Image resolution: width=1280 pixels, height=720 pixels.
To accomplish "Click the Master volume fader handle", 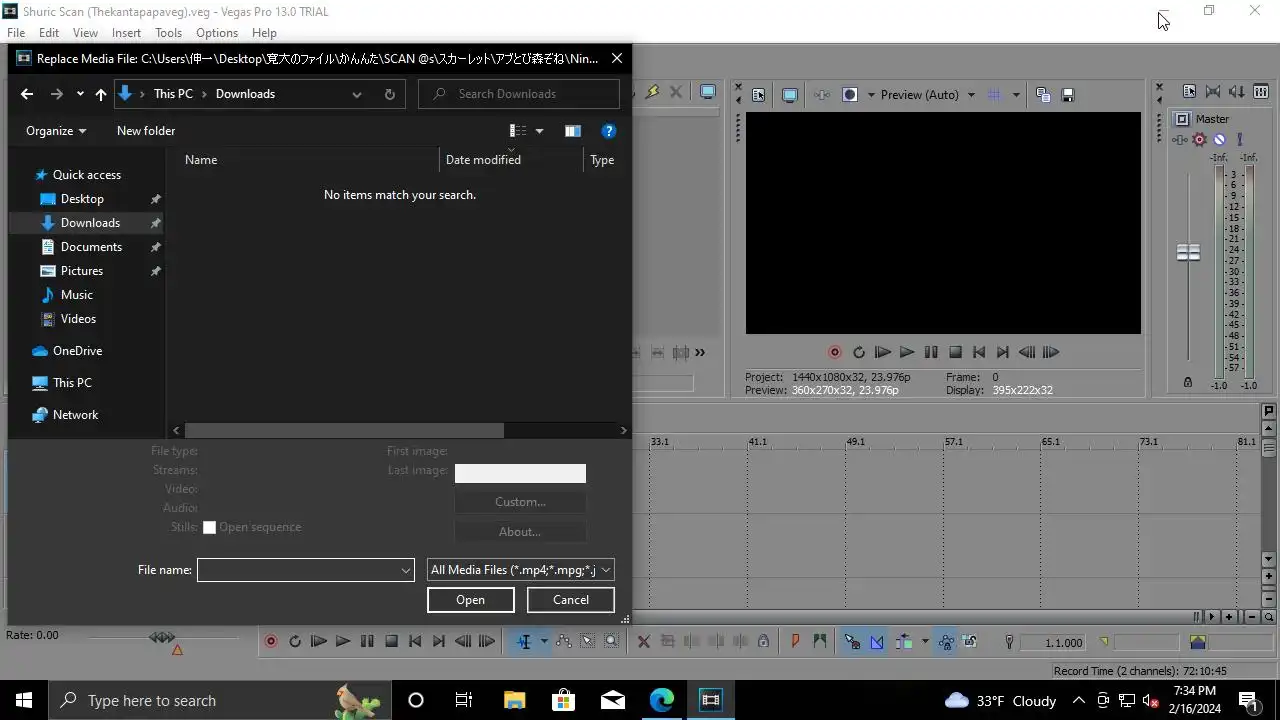I will click(1188, 253).
